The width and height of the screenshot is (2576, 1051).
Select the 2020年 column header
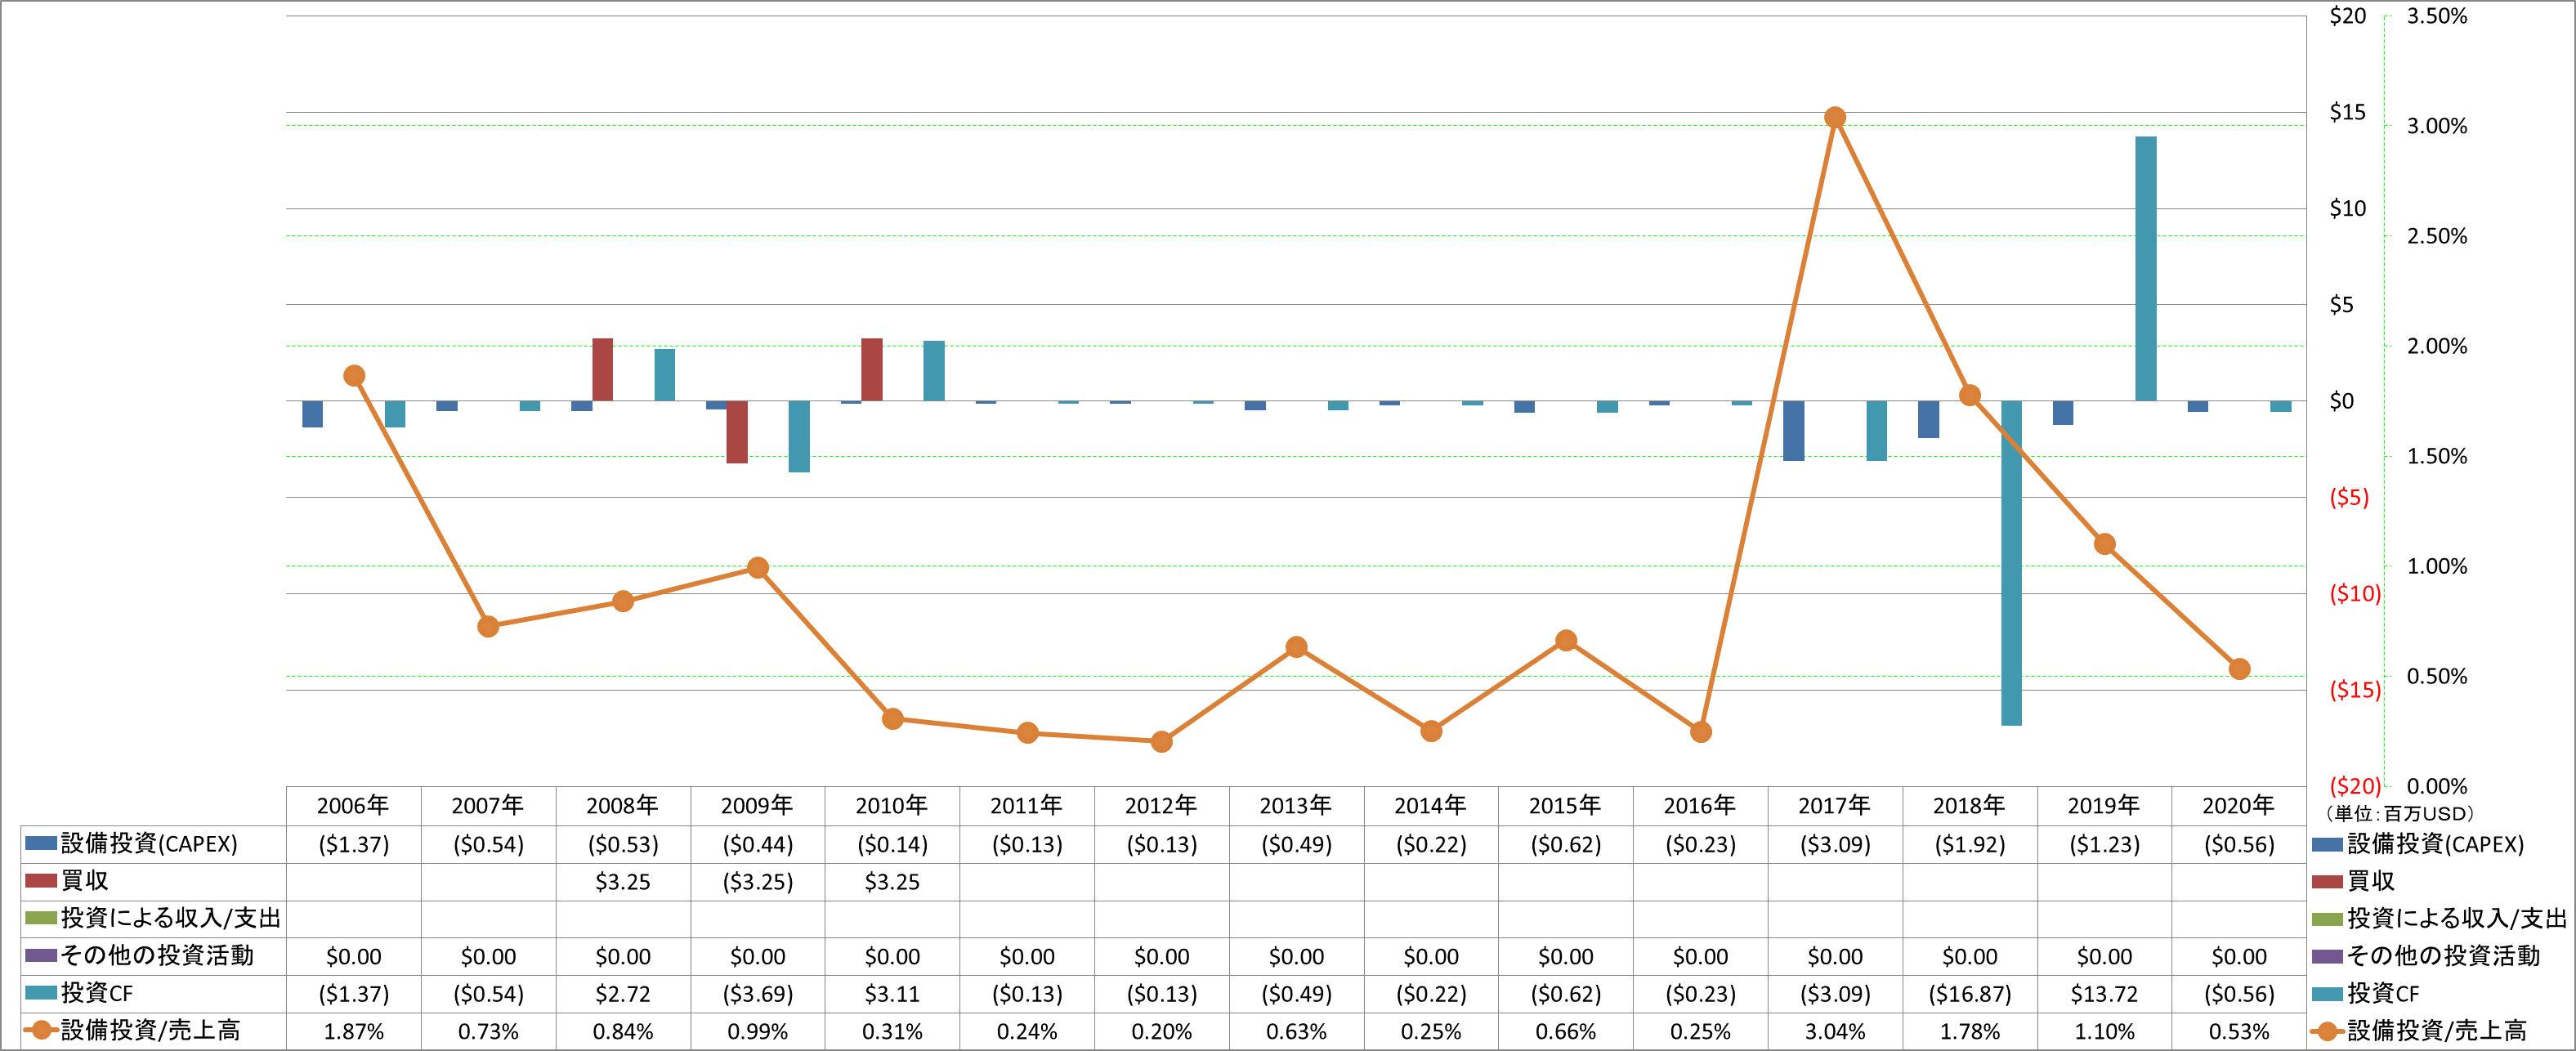[2238, 805]
